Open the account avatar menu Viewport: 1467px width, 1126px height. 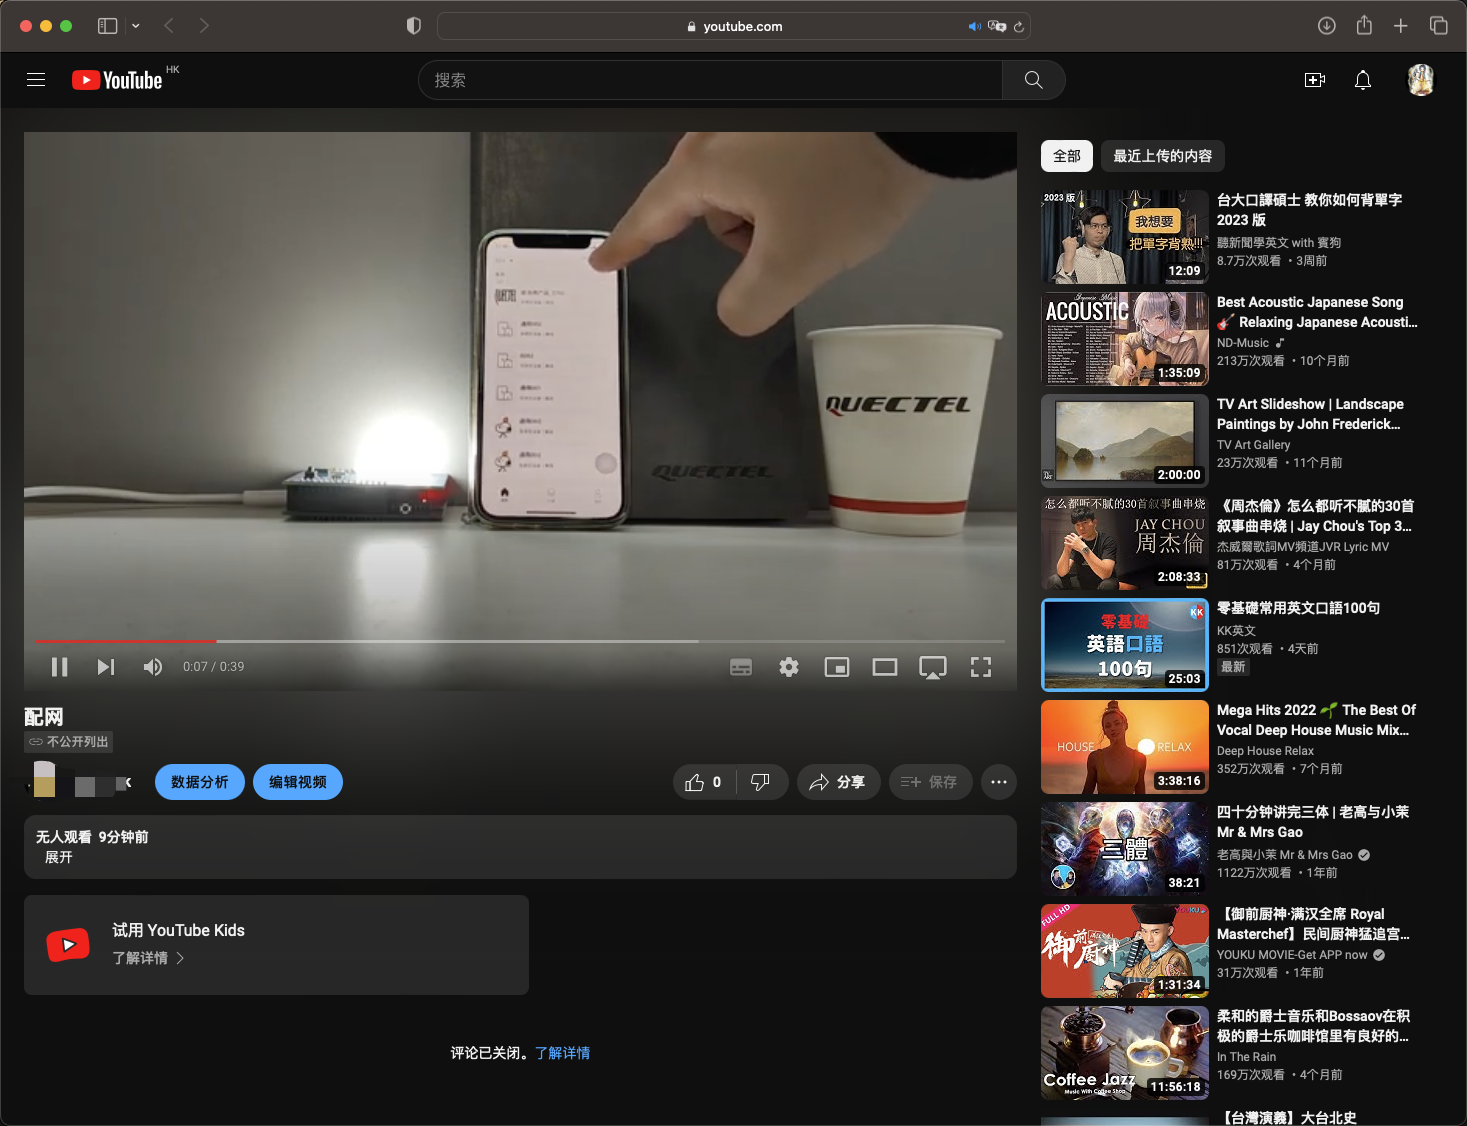1421,80
